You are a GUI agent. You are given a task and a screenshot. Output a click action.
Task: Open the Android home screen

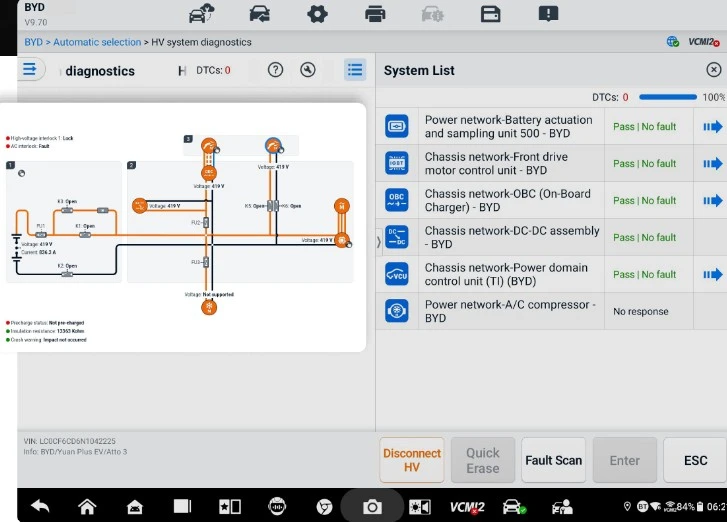87,507
